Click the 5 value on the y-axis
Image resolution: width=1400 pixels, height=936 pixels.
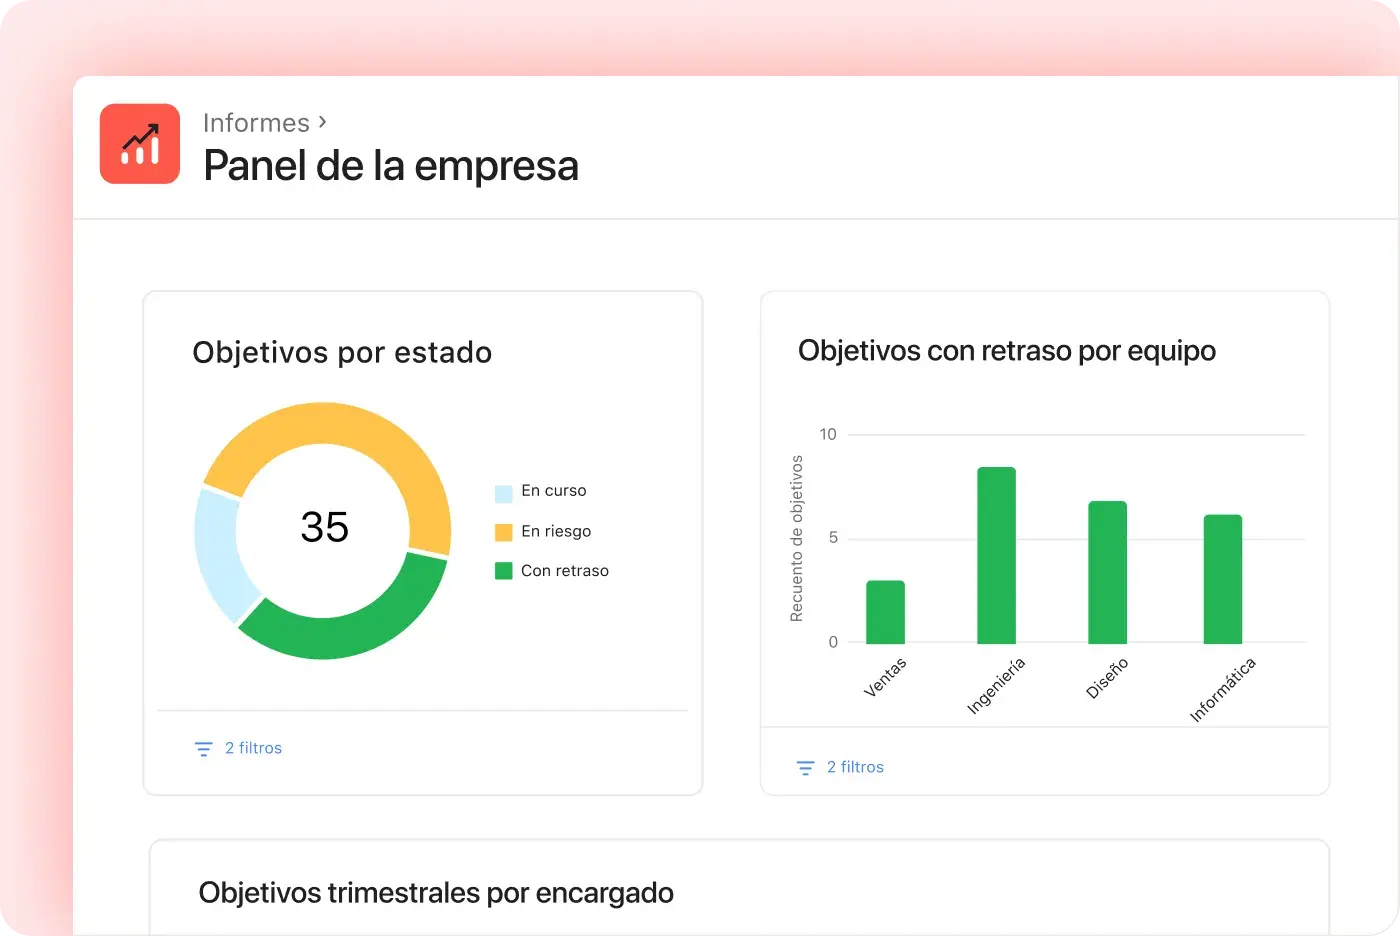tap(833, 538)
